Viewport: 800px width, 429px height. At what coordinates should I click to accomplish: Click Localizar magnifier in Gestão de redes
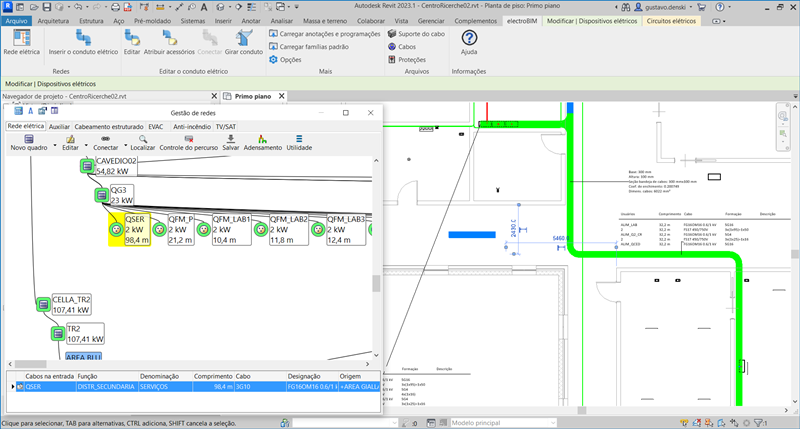tap(143, 139)
